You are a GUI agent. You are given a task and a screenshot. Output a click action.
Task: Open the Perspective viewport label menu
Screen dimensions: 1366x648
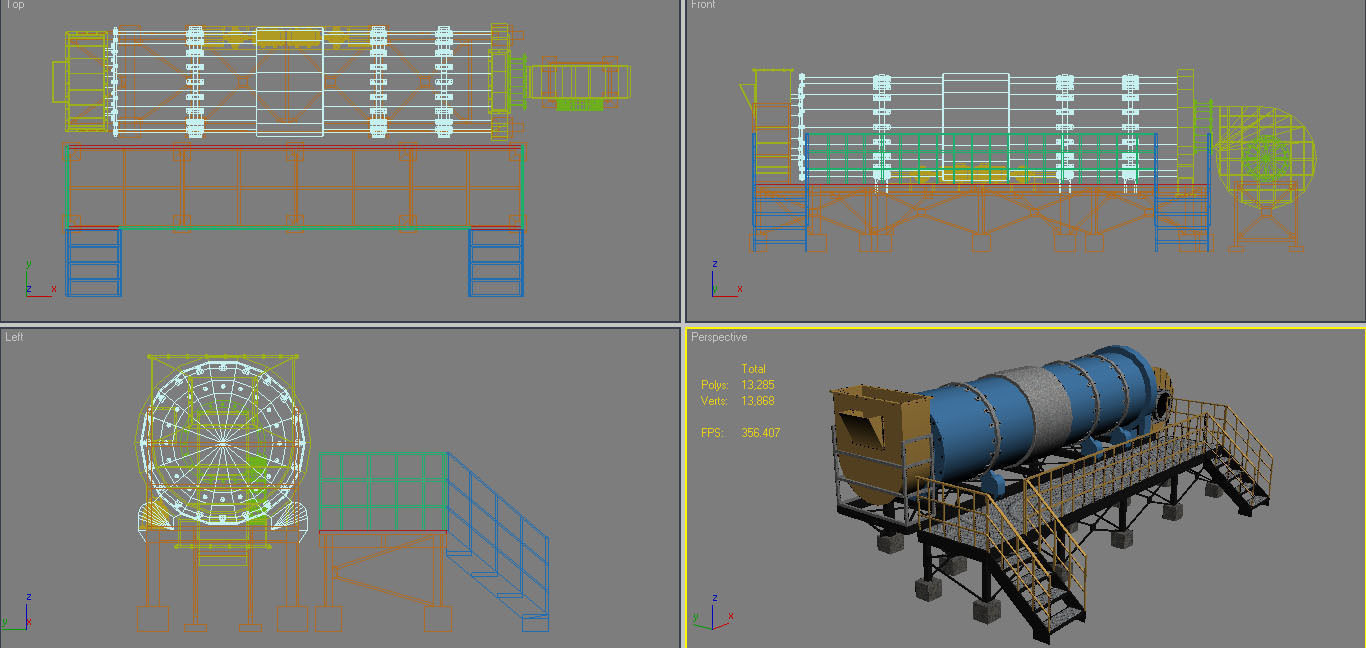(719, 338)
